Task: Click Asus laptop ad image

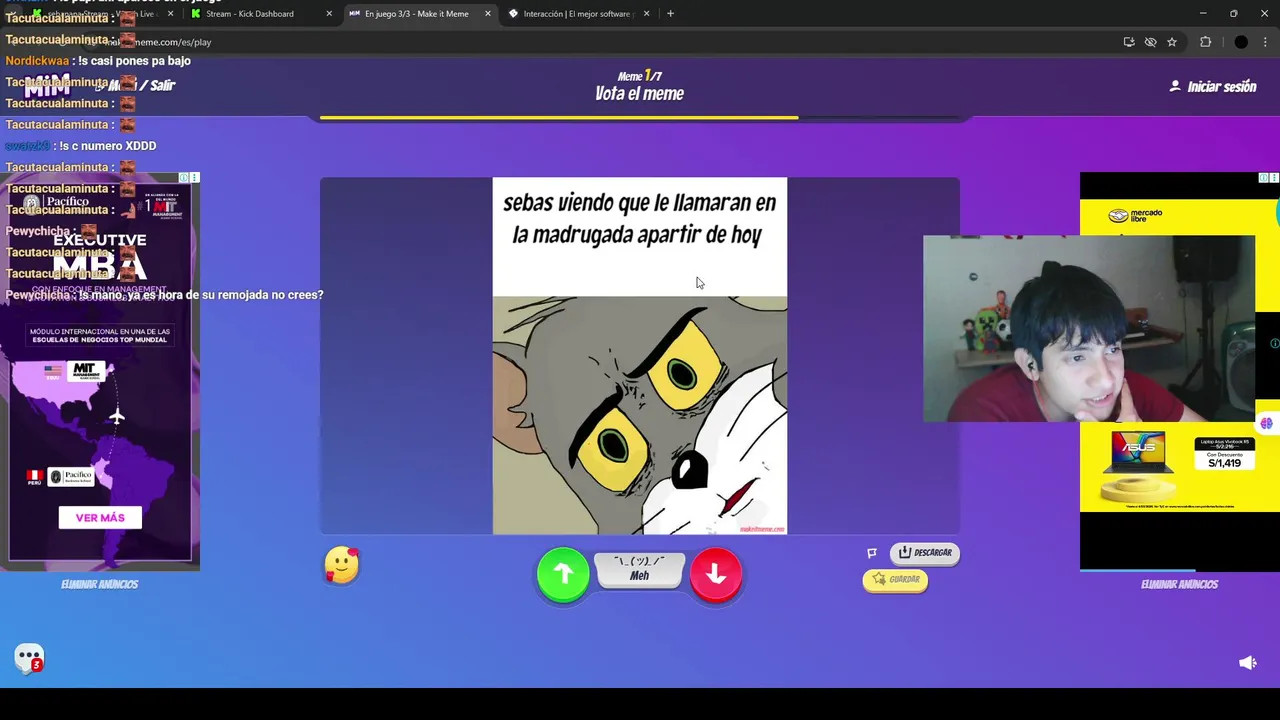Action: click(1137, 453)
